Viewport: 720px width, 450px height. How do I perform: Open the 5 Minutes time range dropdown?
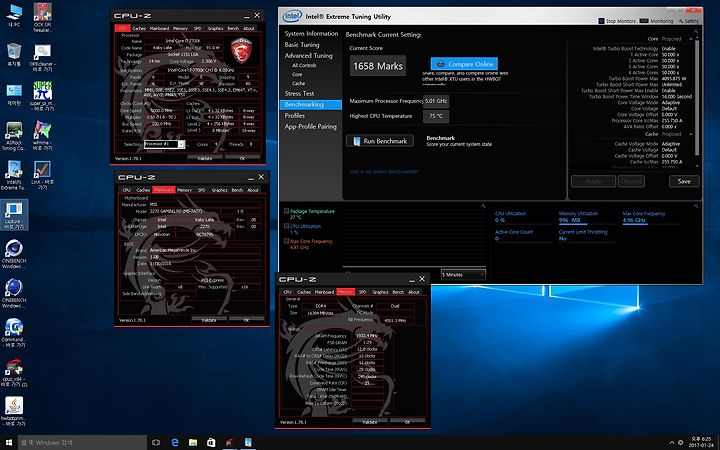pos(463,274)
